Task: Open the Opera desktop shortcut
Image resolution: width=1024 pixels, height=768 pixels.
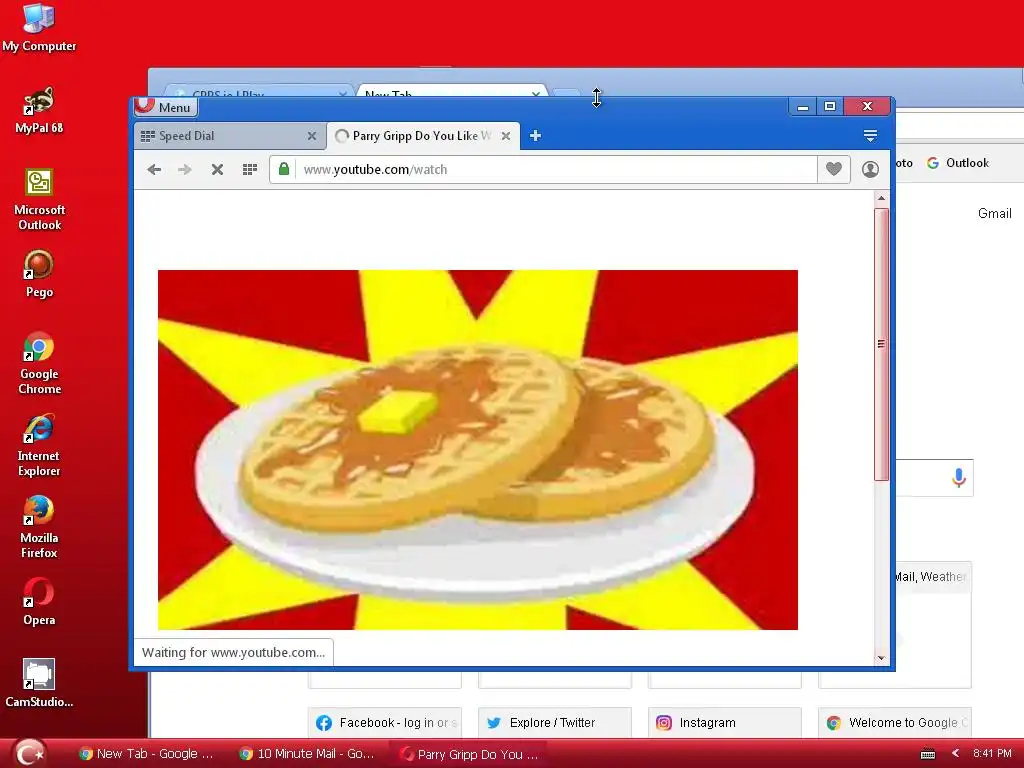Action: pyautogui.click(x=39, y=602)
